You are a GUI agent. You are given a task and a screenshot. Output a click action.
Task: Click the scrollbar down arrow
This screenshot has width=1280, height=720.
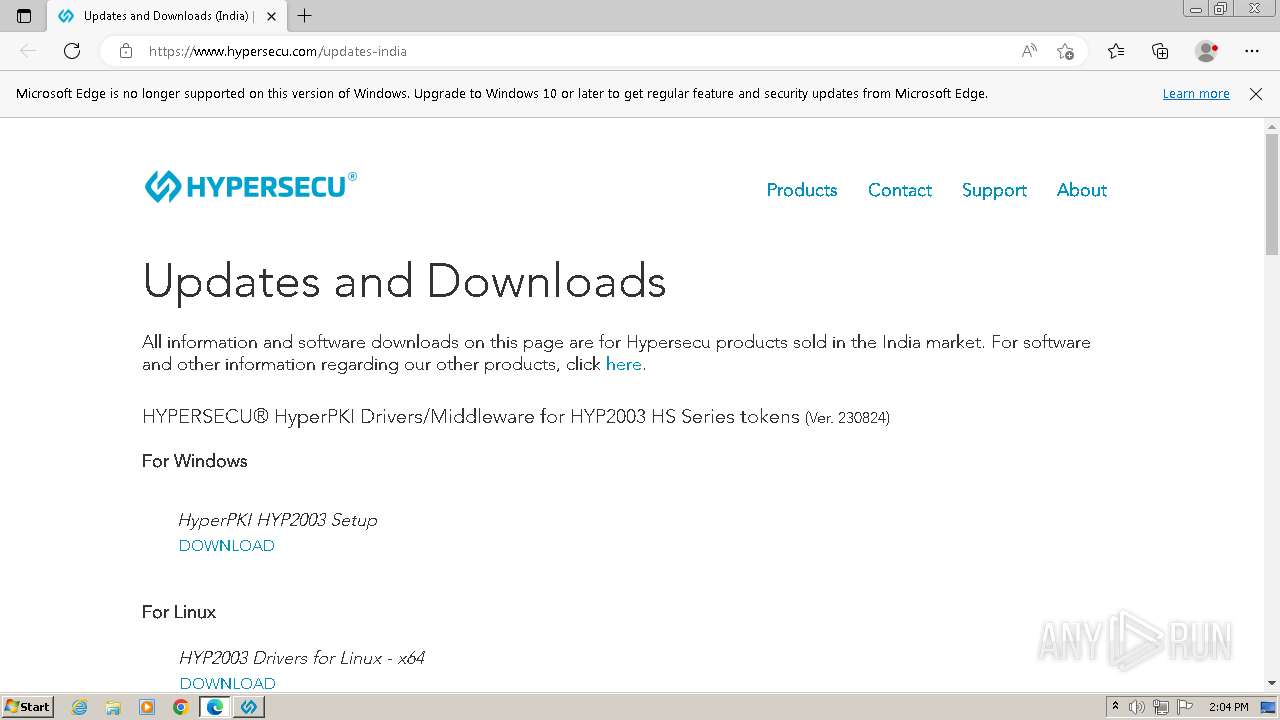(x=1272, y=682)
